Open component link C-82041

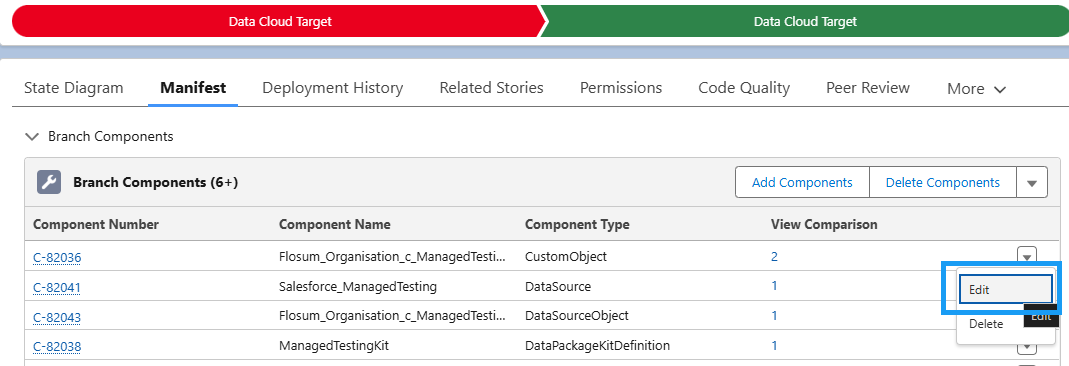pos(57,287)
